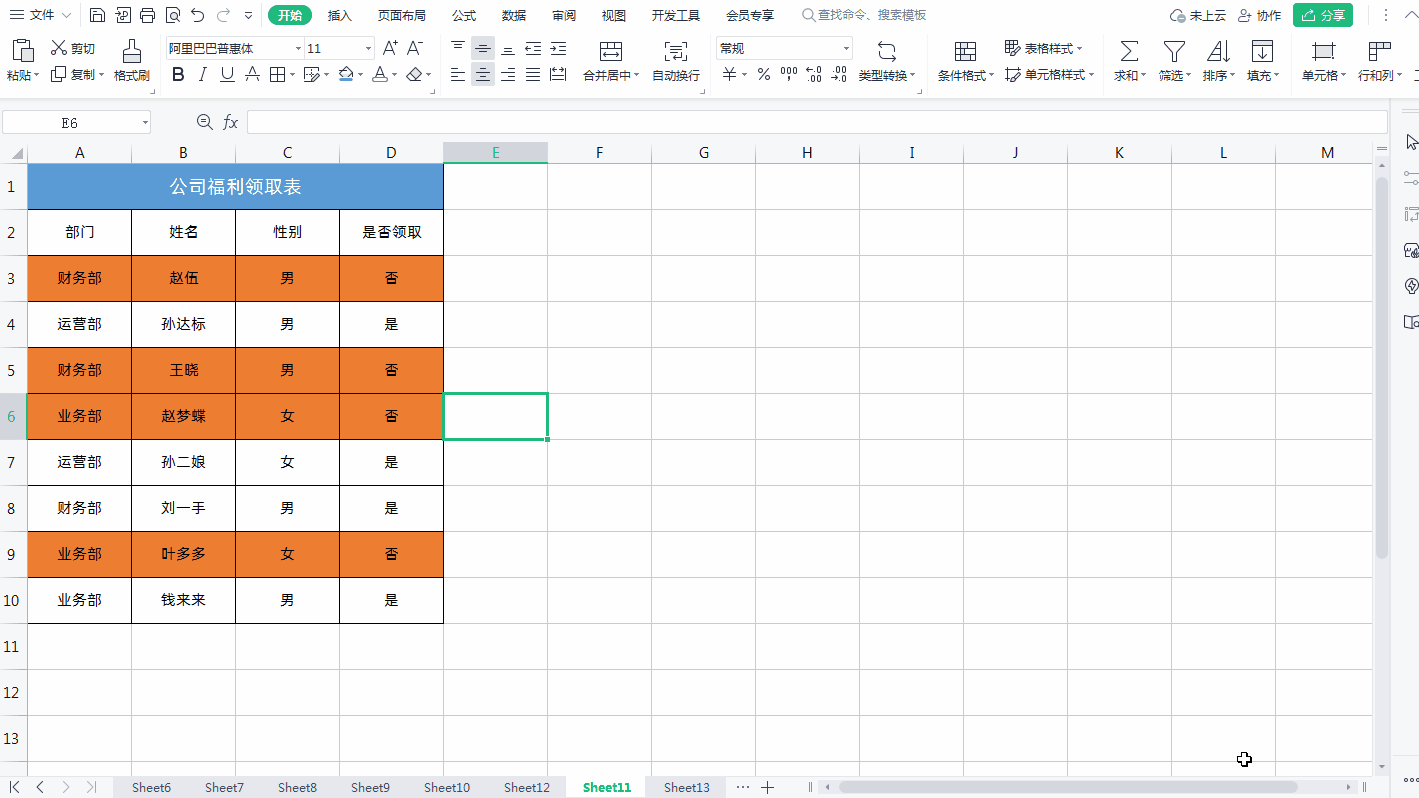Switch to sheet tab Sheet13
Image resolution: width=1419 pixels, height=798 pixels.
687,787
